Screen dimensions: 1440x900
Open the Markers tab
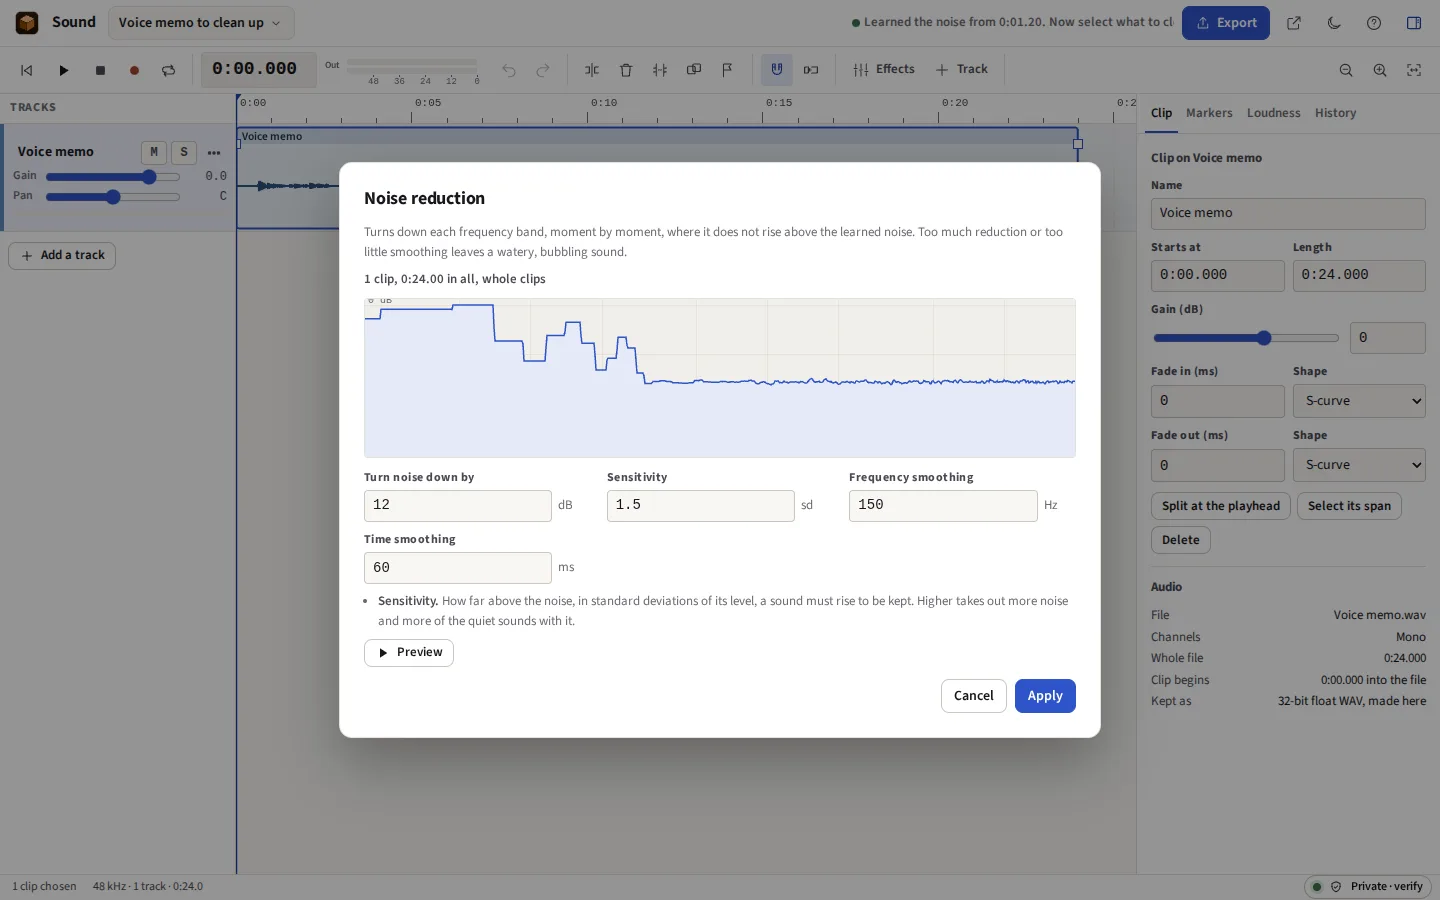coord(1209,113)
